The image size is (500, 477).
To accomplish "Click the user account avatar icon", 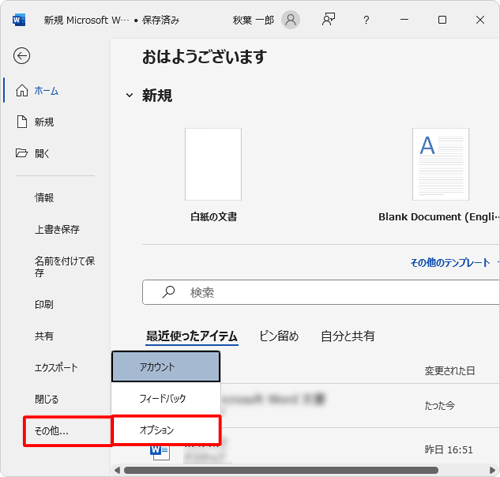I will point(291,20).
